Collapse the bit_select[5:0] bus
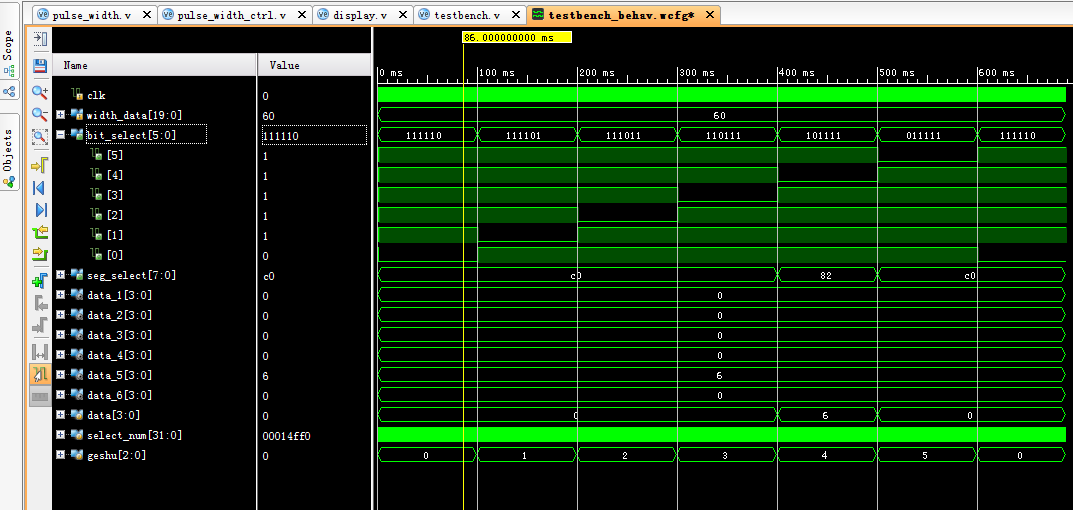The height and width of the screenshot is (510, 1073). tap(61, 135)
